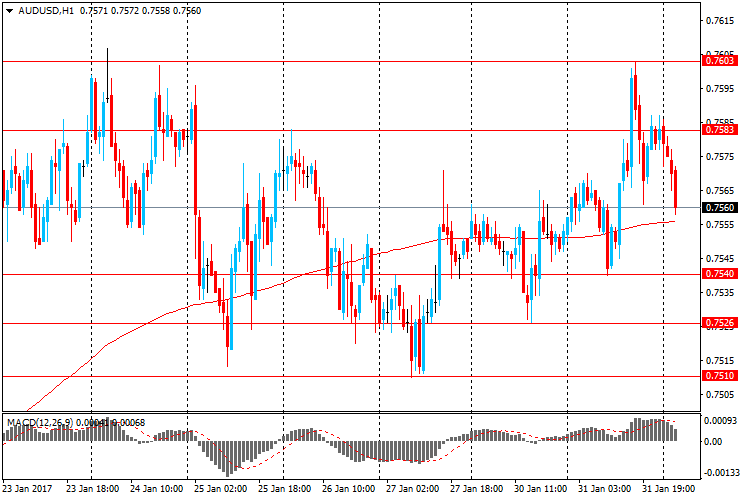The image size is (740, 500).
Task: Click the 24 Jan 10:00 time label
Action: (x=157, y=490)
